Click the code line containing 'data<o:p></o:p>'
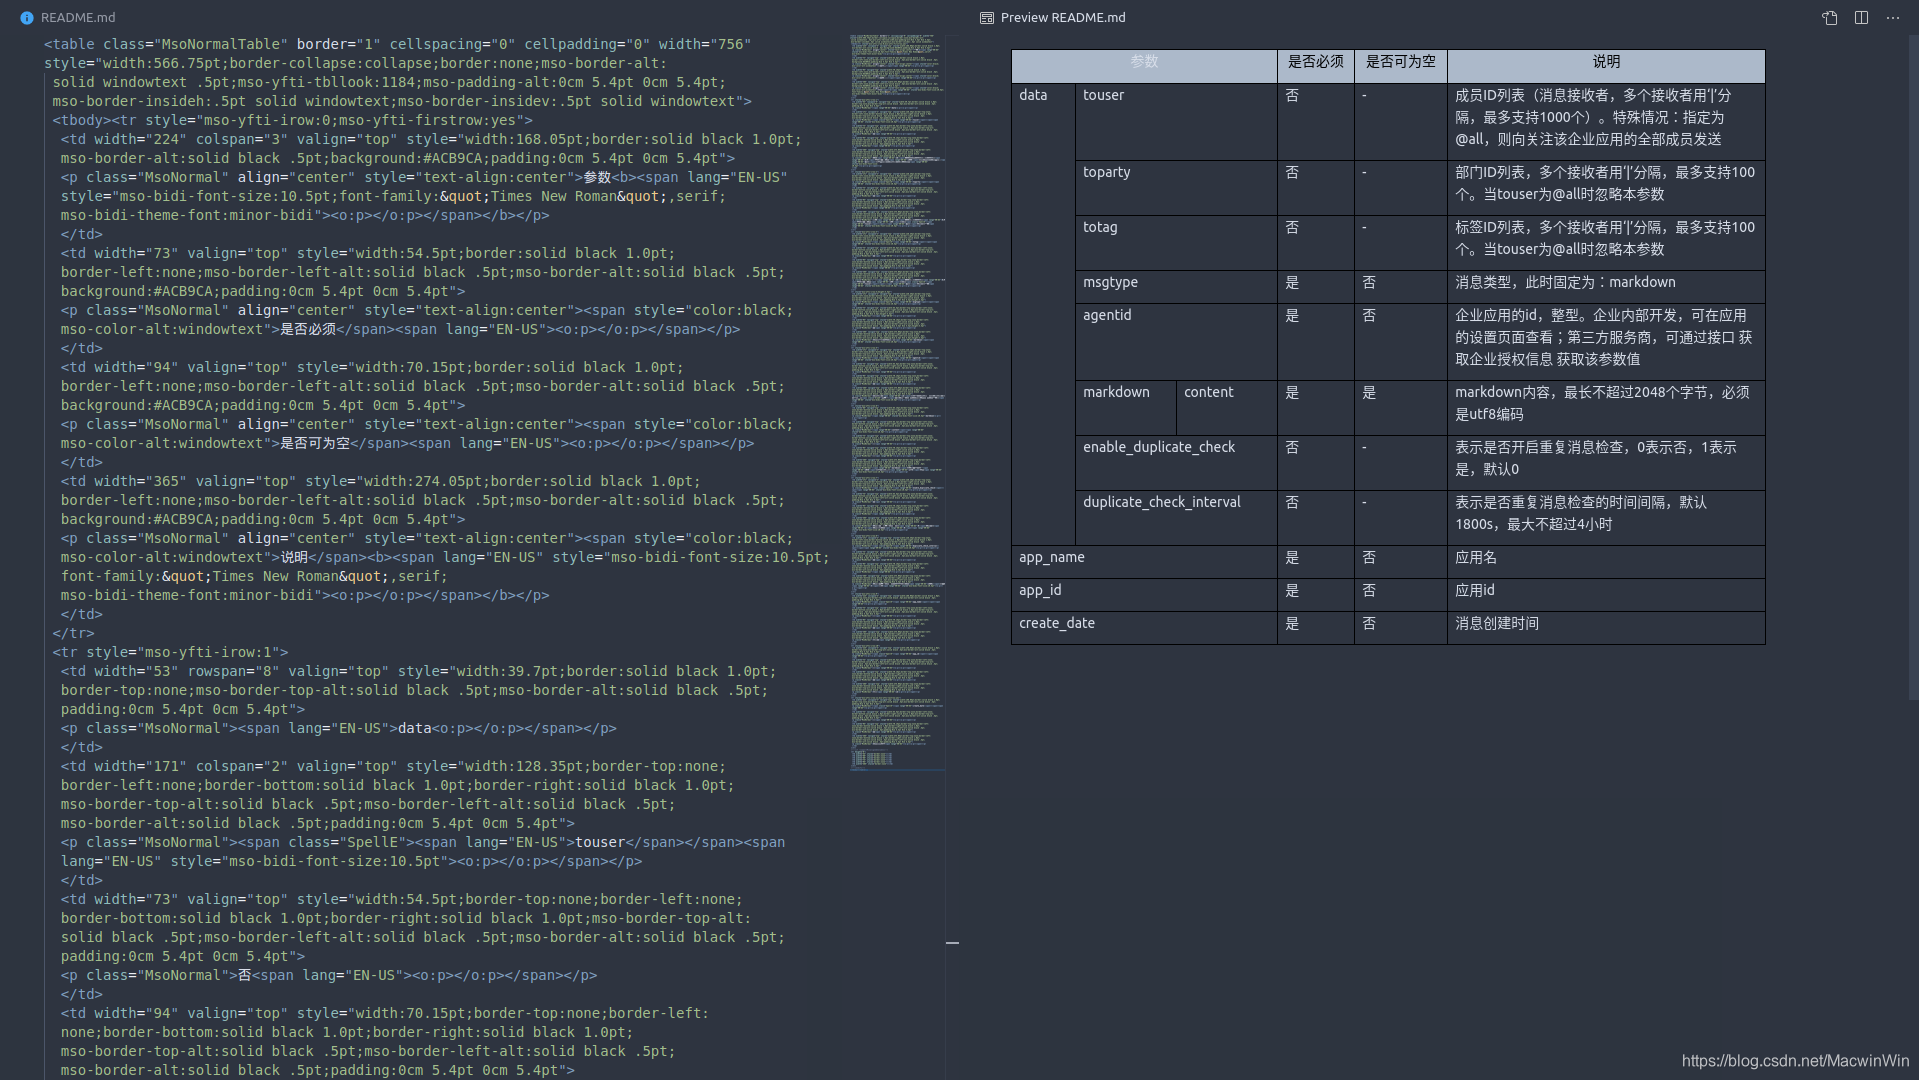 point(338,728)
